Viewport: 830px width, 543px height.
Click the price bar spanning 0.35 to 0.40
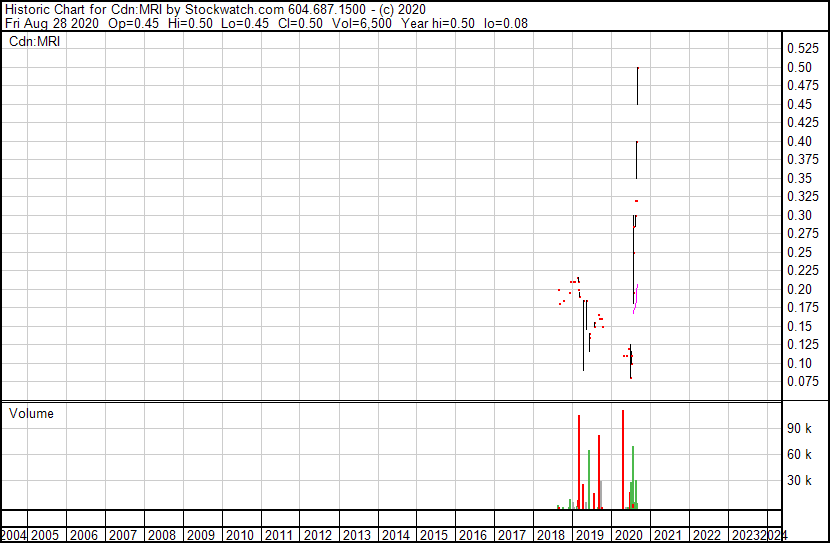[637, 160]
